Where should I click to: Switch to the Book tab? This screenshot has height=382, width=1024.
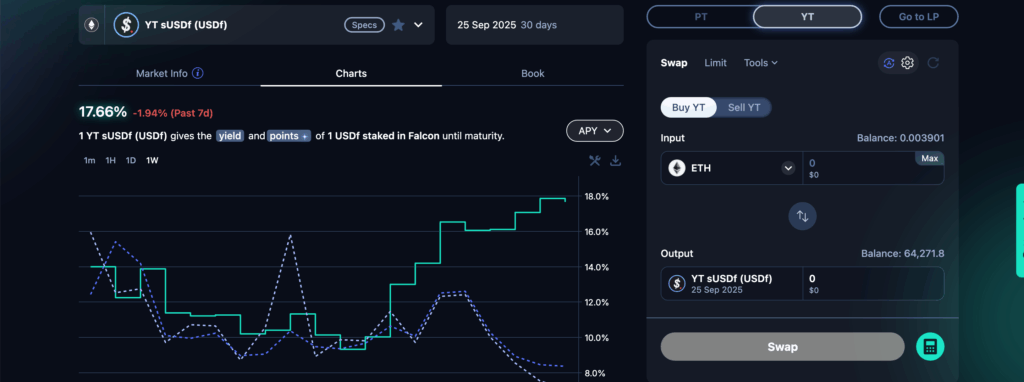(533, 73)
